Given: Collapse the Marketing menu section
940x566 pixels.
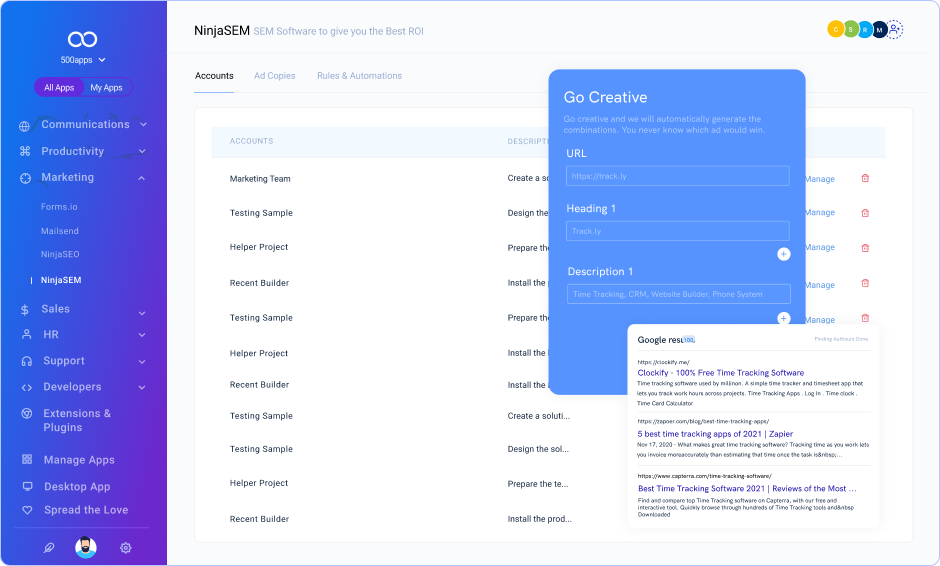Looking at the screenshot, I should [142, 178].
